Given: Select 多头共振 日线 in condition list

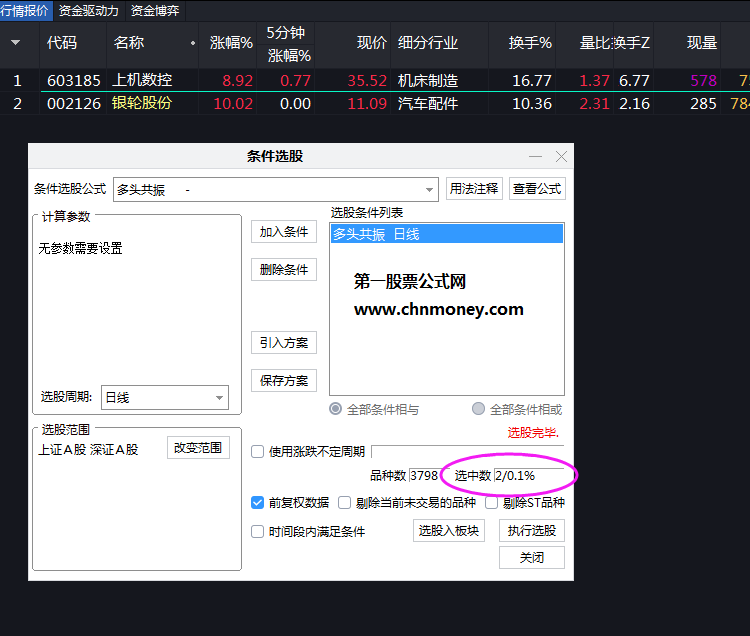Looking at the screenshot, I should (x=447, y=234).
